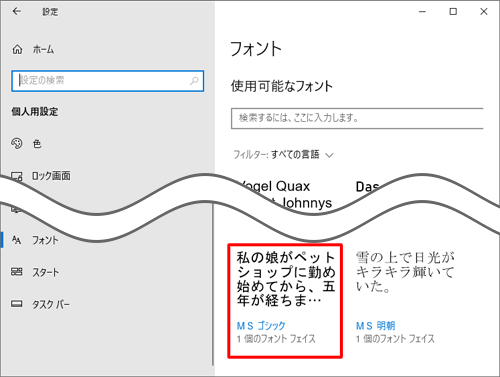
Task: Open the ロック画面 icon
Action: [x=17, y=176]
